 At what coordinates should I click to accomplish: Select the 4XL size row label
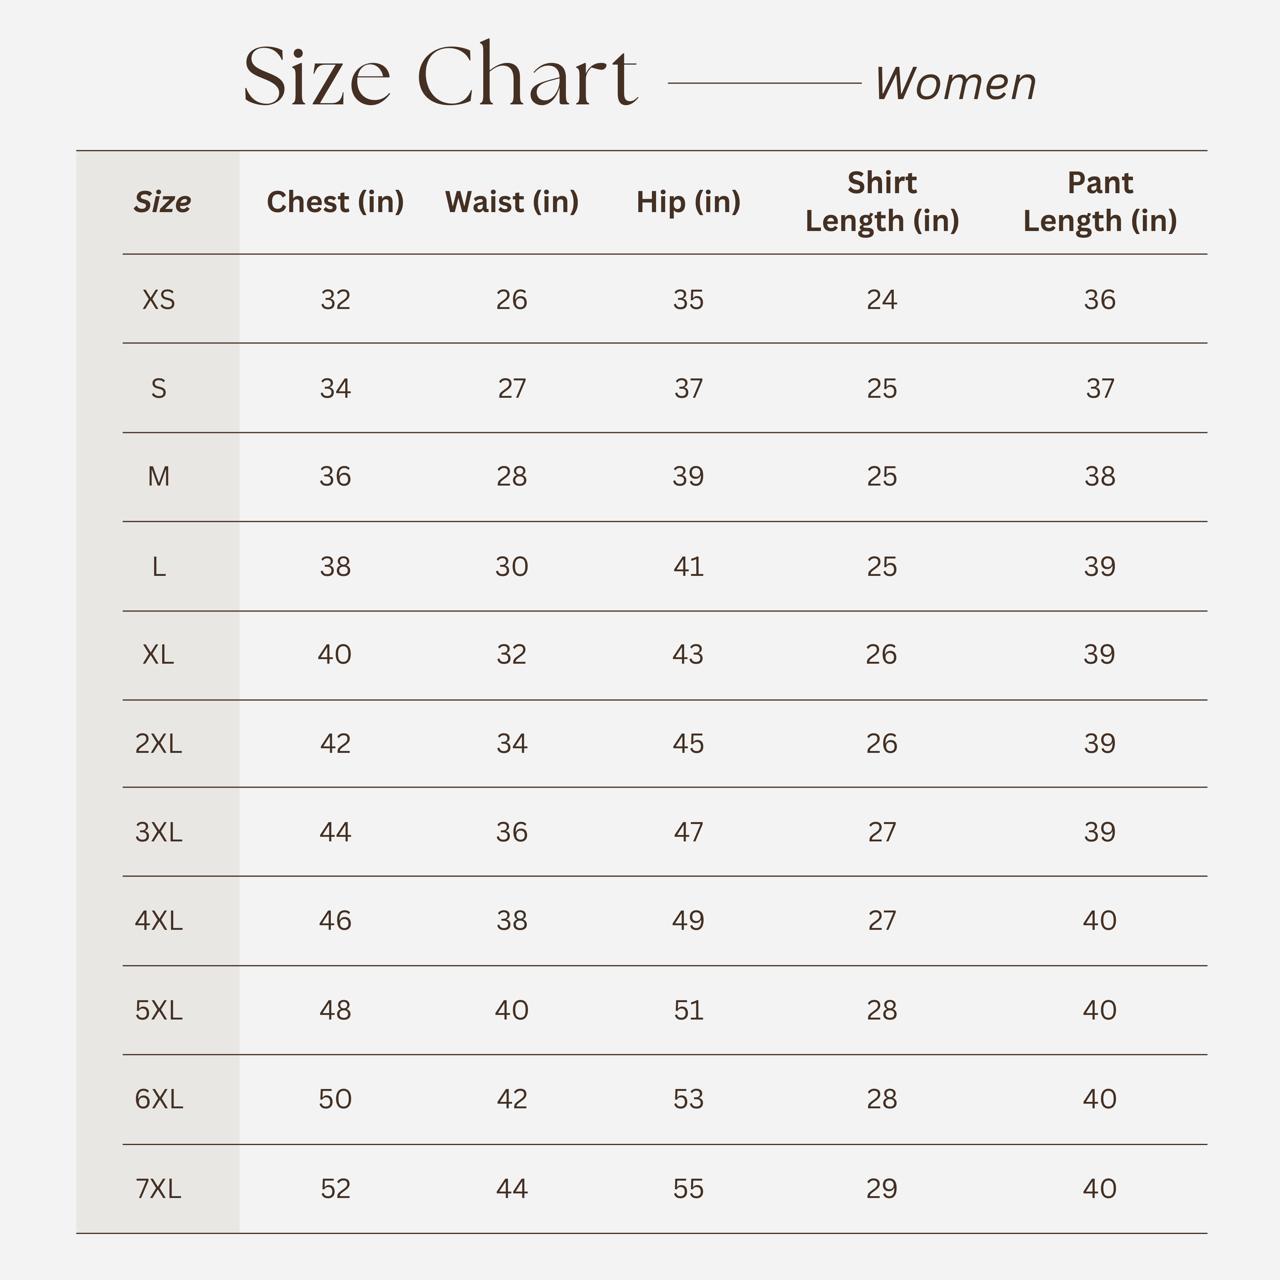158,921
